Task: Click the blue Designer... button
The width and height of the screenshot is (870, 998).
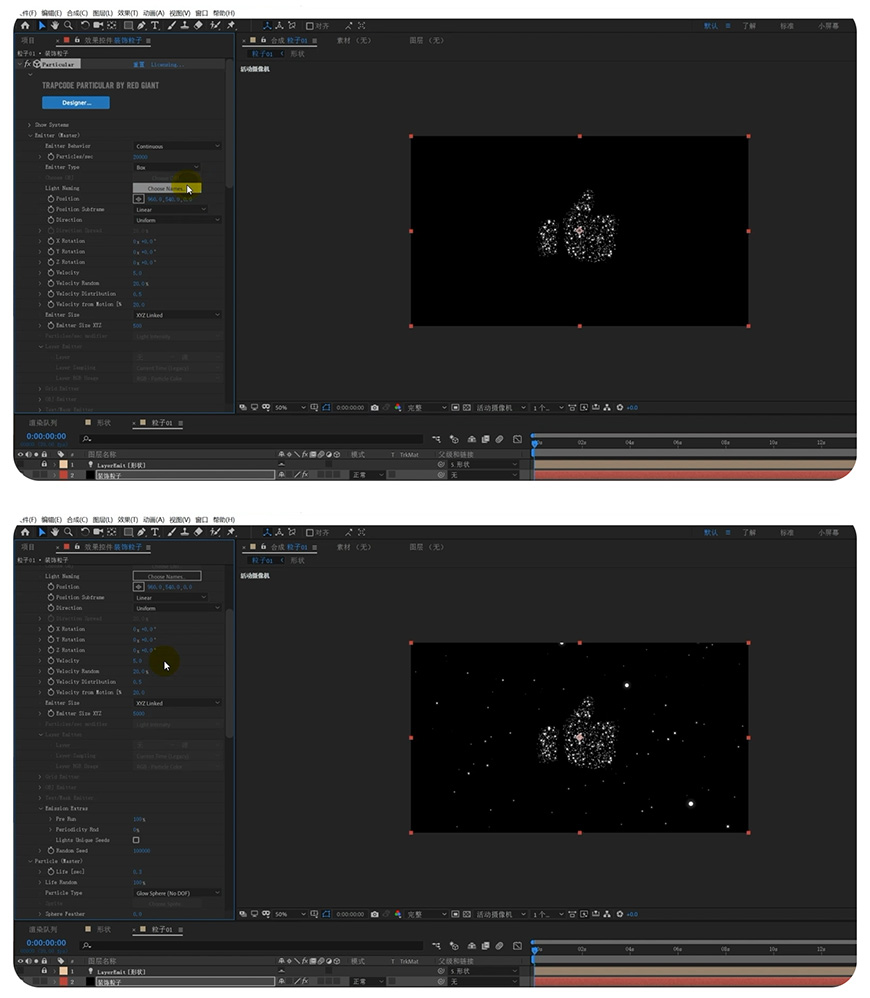Action: pyautogui.click(x=76, y=102)
